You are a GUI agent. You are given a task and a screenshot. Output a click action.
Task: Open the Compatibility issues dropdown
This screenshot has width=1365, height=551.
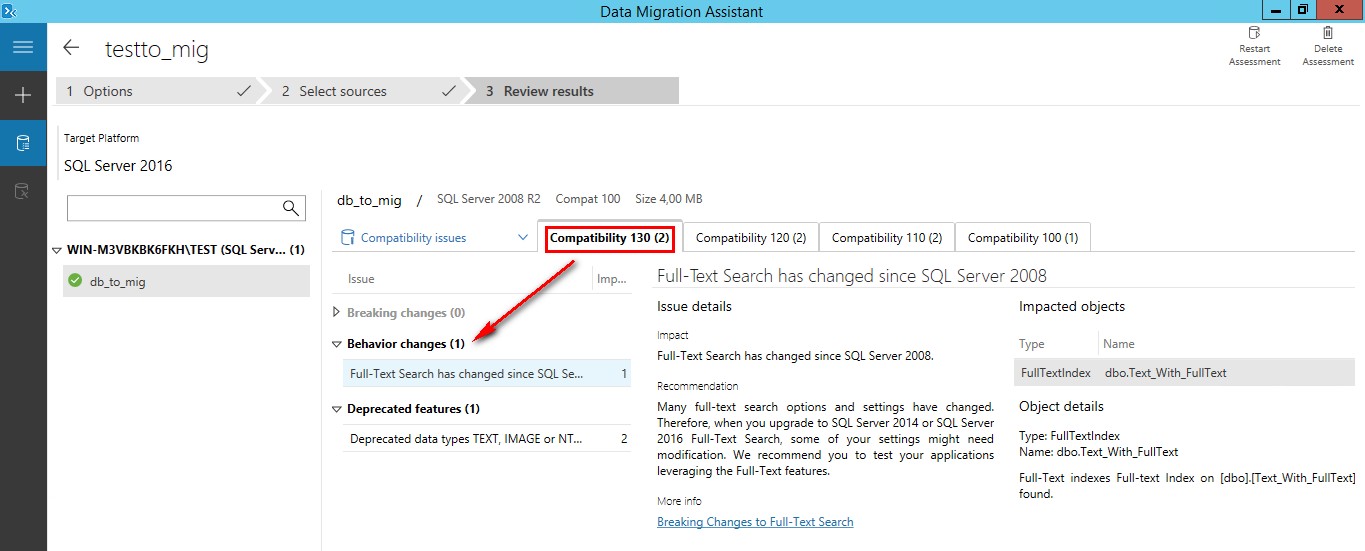point(523,238)
